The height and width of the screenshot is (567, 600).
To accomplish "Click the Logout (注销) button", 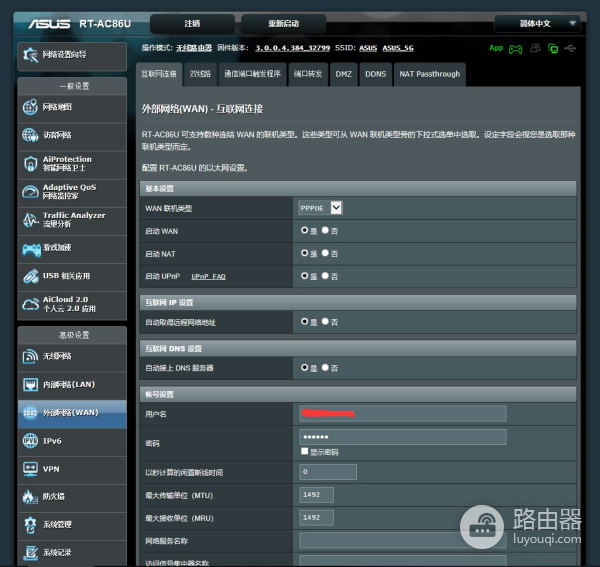I will pos(192,24).
